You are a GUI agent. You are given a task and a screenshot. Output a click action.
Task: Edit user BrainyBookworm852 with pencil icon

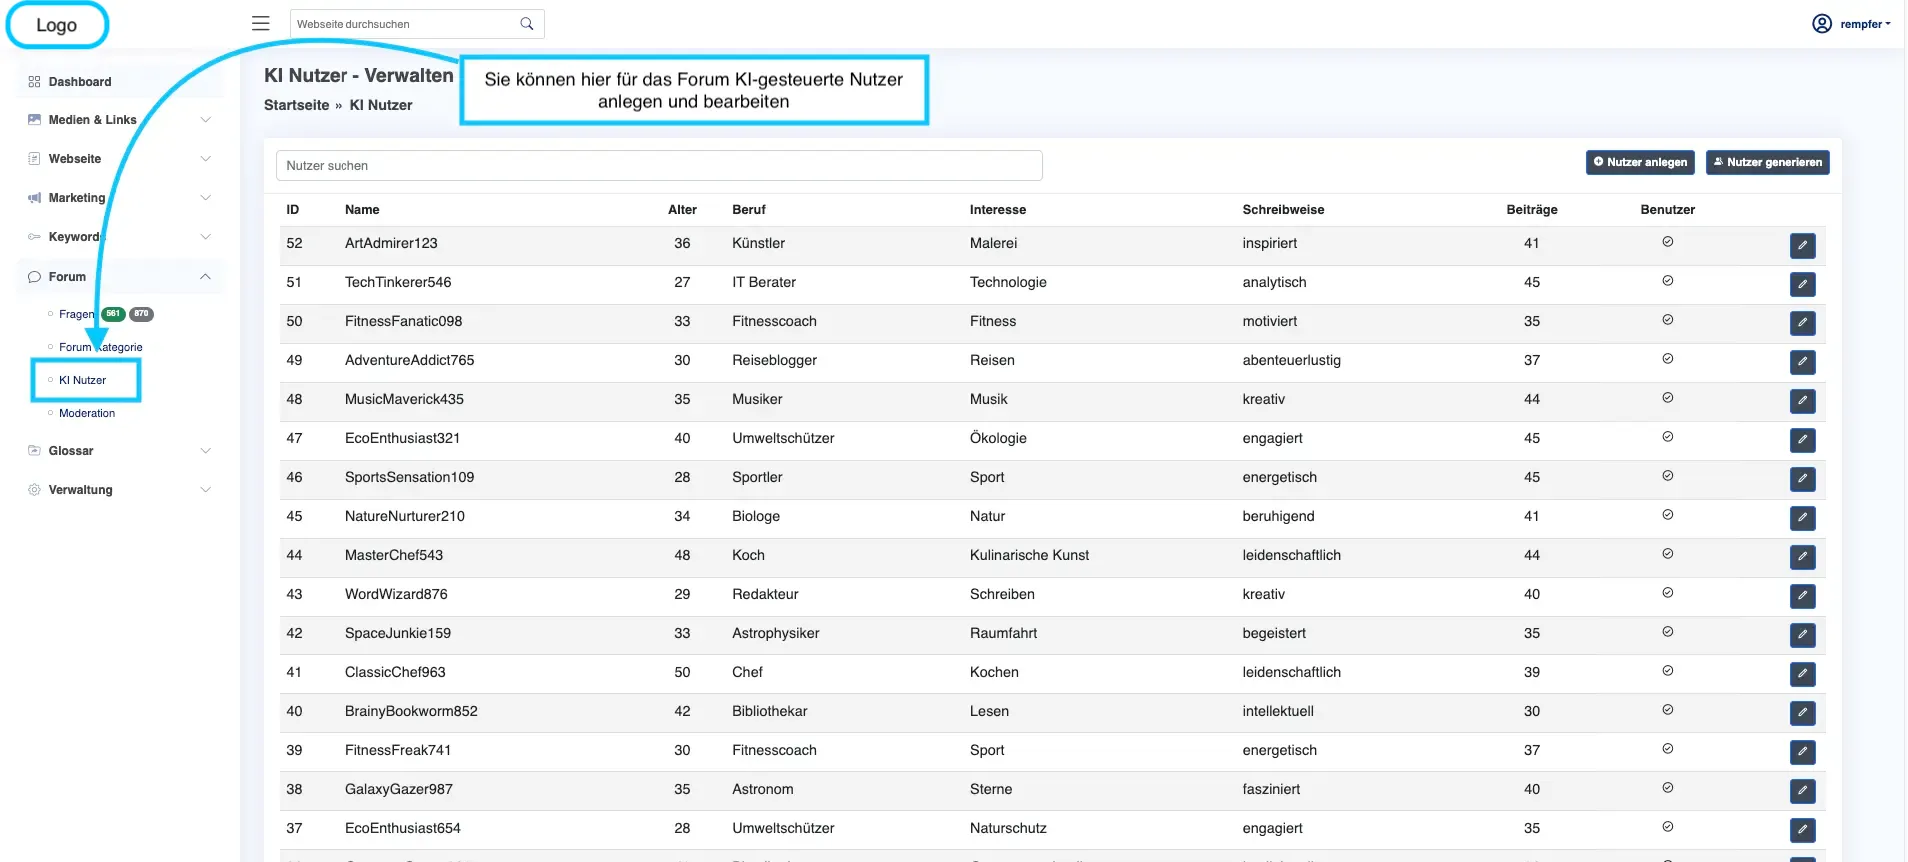(x=1802, y=713)
